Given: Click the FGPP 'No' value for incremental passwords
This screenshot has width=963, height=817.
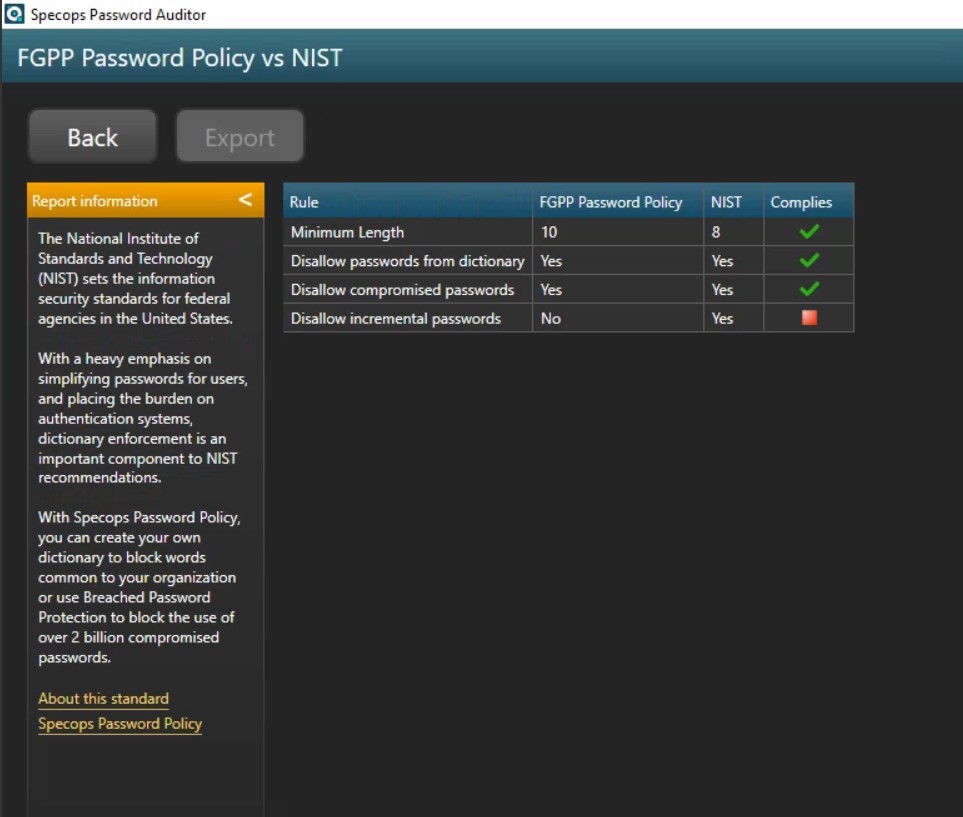Looking at the screenshot, I should click(x=550, y=319).
